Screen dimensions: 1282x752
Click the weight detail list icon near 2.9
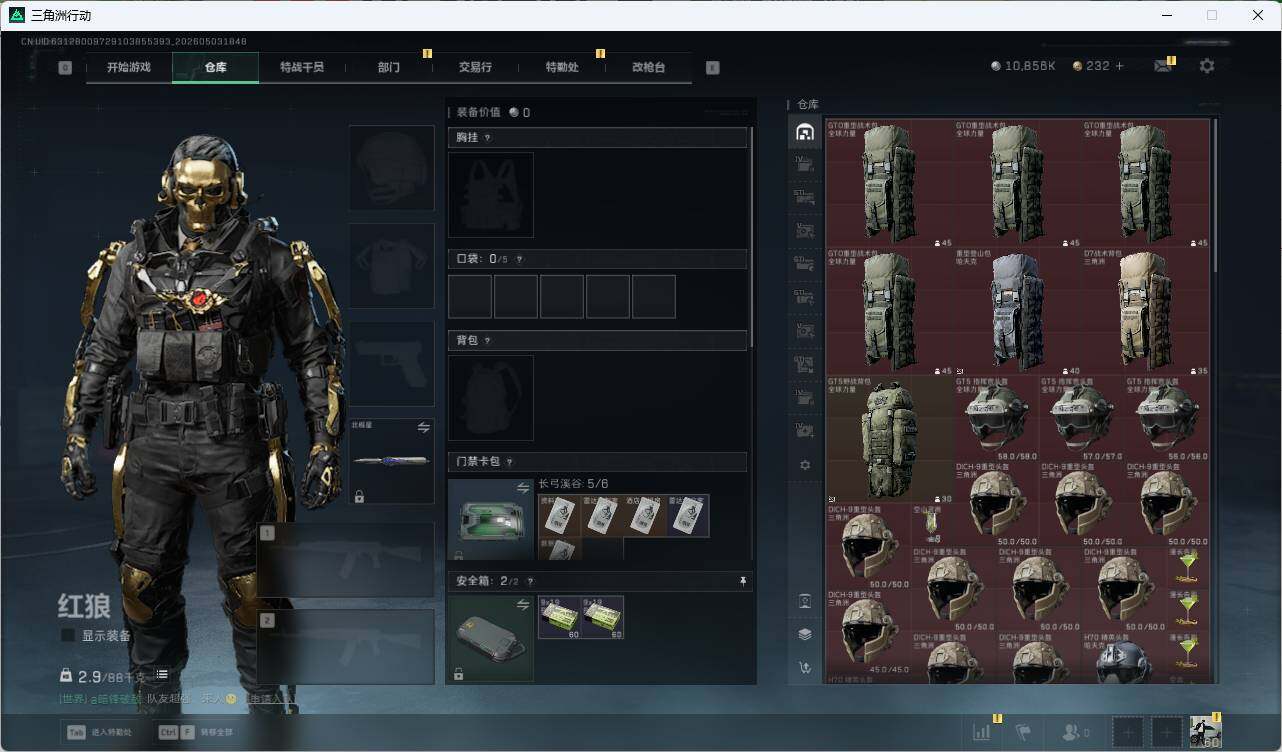pos(162,675)
